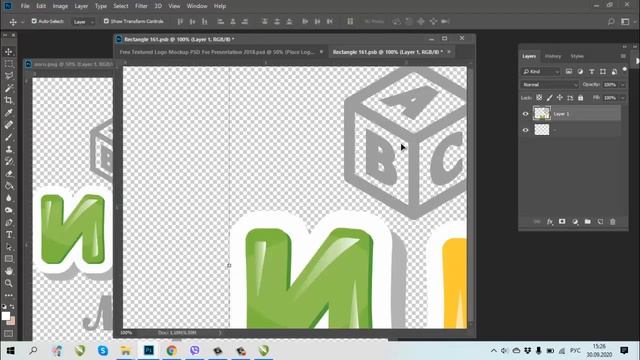Select the Dodge tool
Viewport: 640px width, 360px height.
coord(9,210)
